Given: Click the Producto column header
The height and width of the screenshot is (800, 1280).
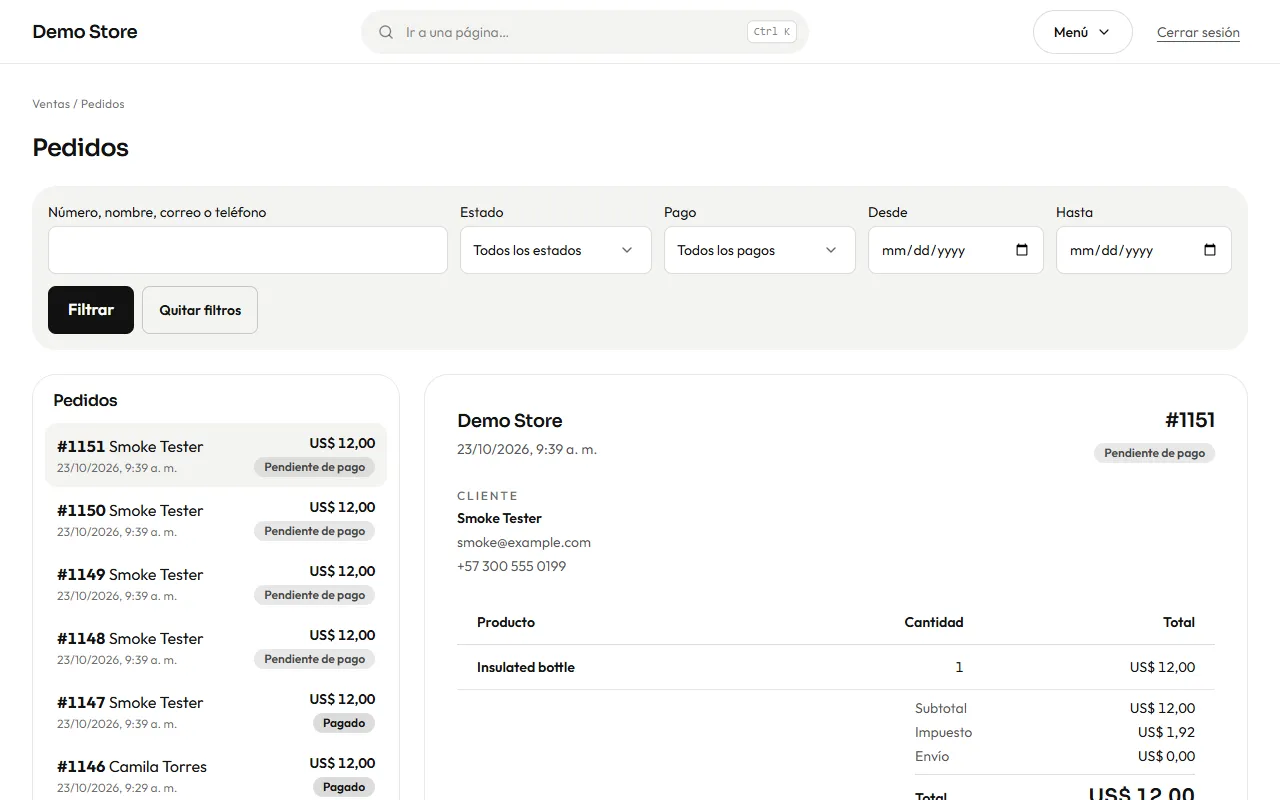Looking at the screenshot, I should pos(506,622).
